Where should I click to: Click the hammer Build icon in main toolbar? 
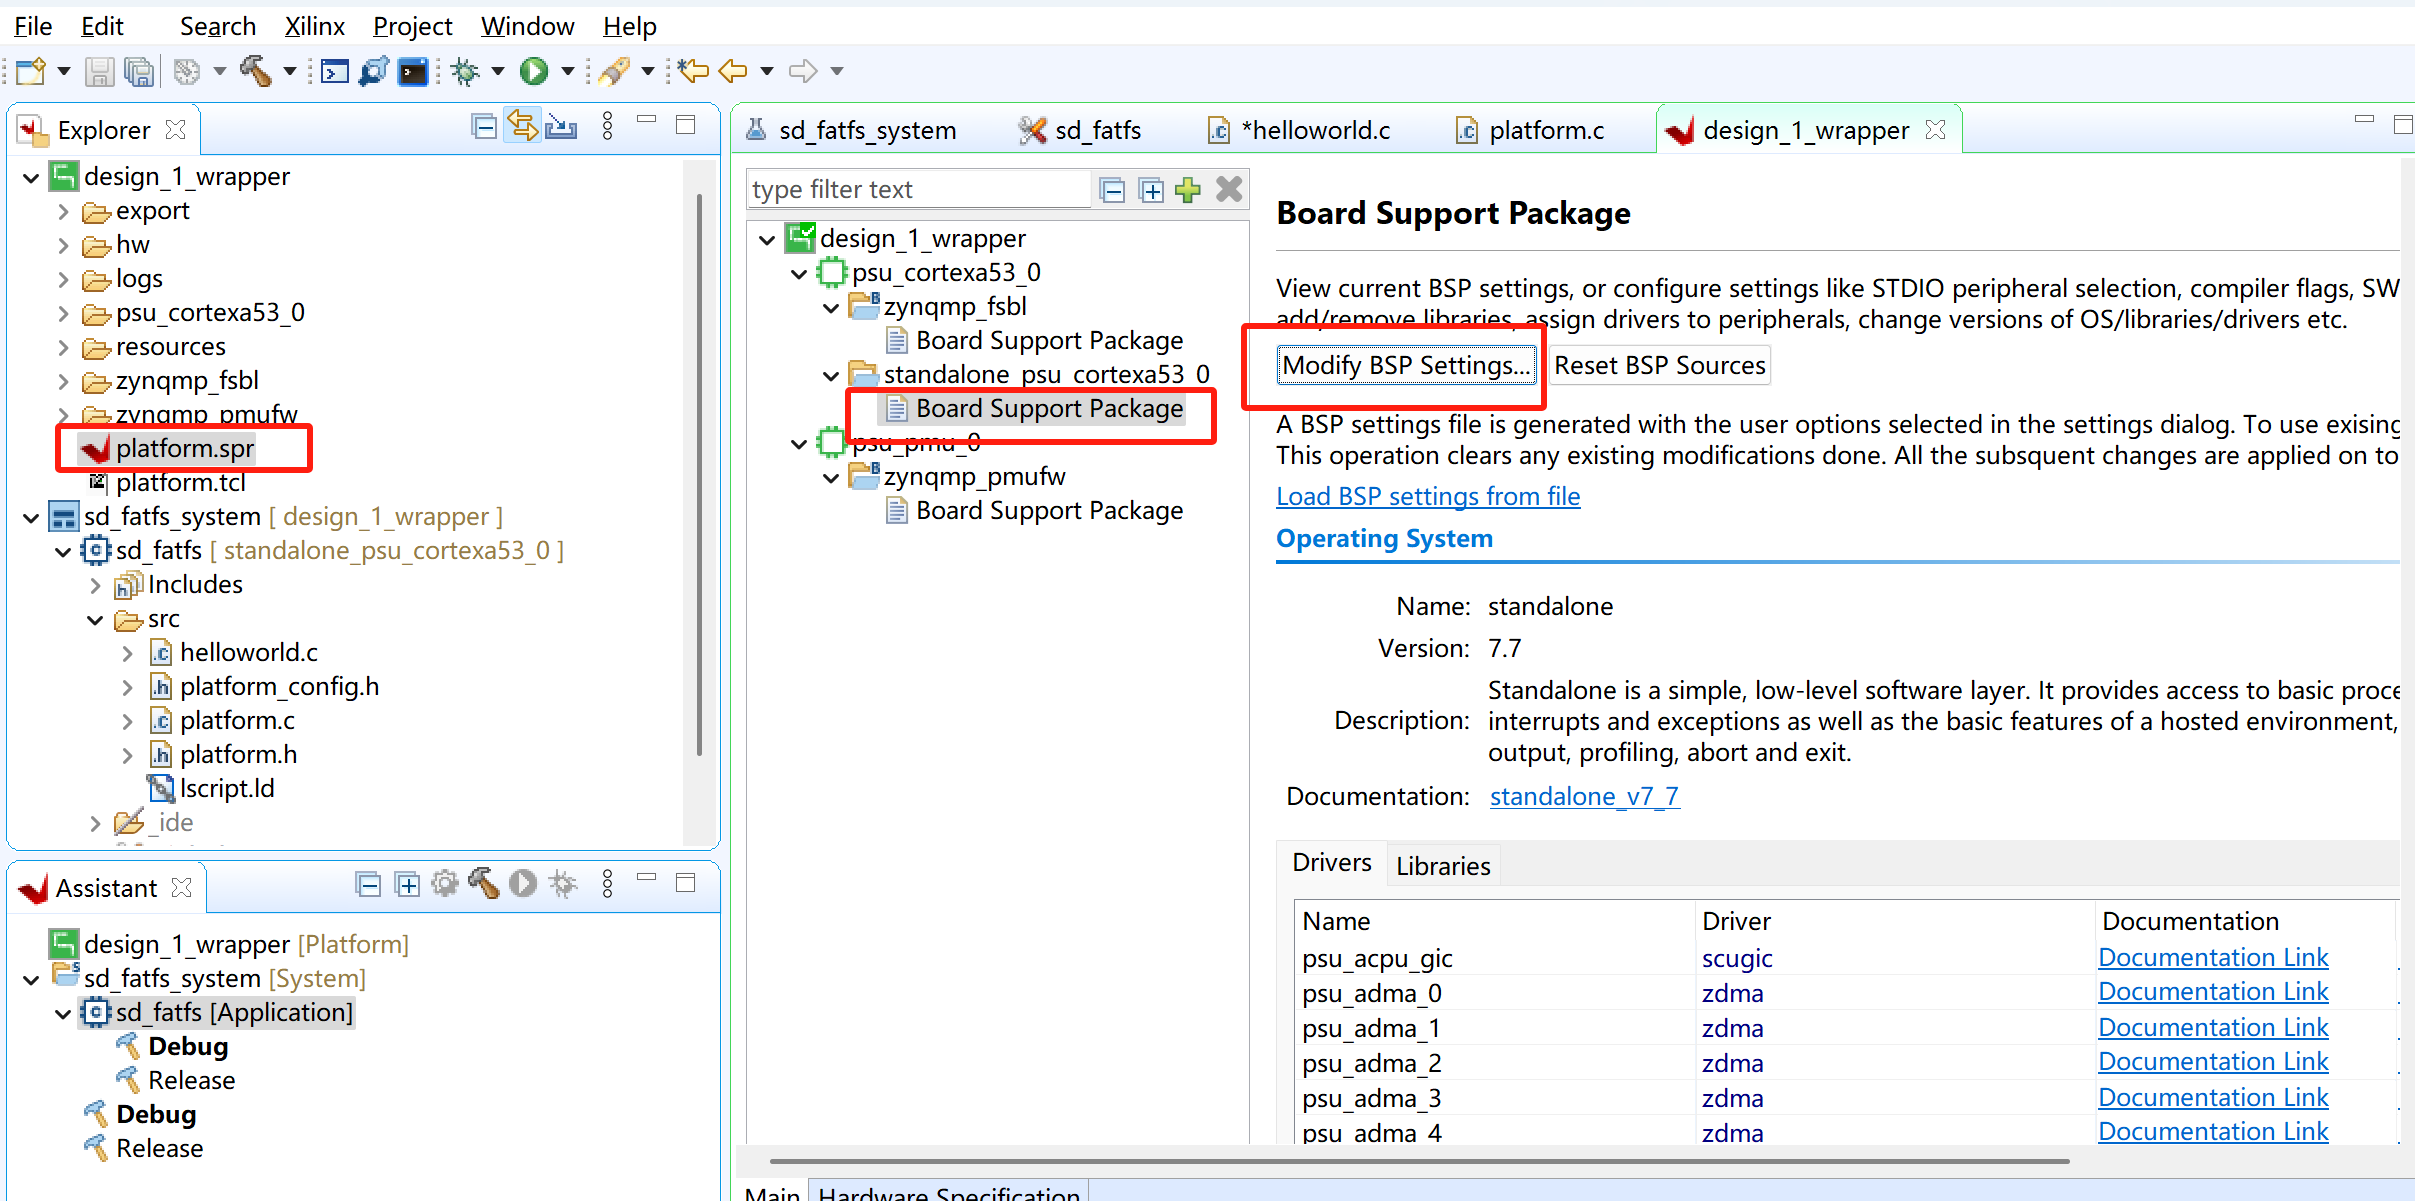pyautogui.click(x=255, y=71)
